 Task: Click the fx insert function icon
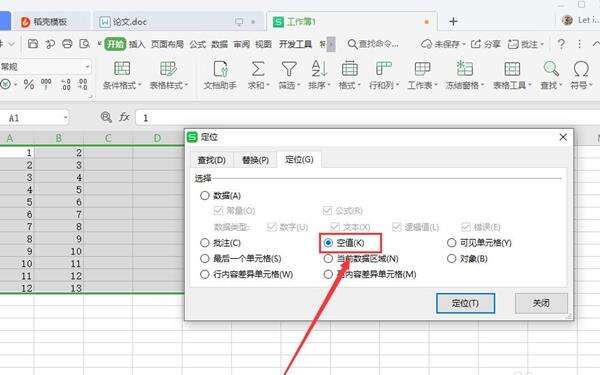pyautogui.click(x=124, y=117)
